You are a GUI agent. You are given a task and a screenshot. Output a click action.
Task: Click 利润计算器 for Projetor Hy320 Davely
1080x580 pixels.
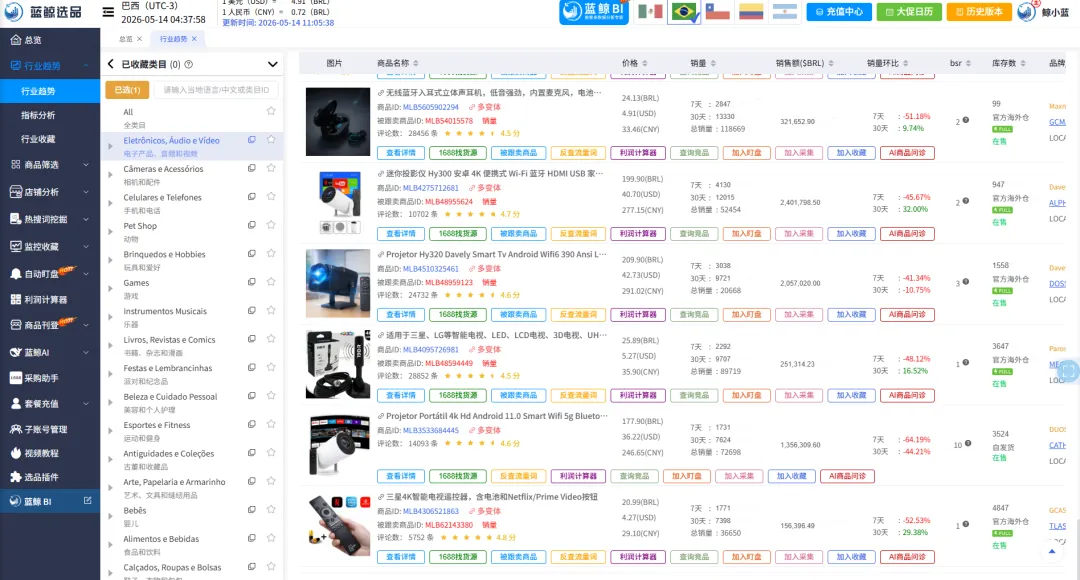638,314
